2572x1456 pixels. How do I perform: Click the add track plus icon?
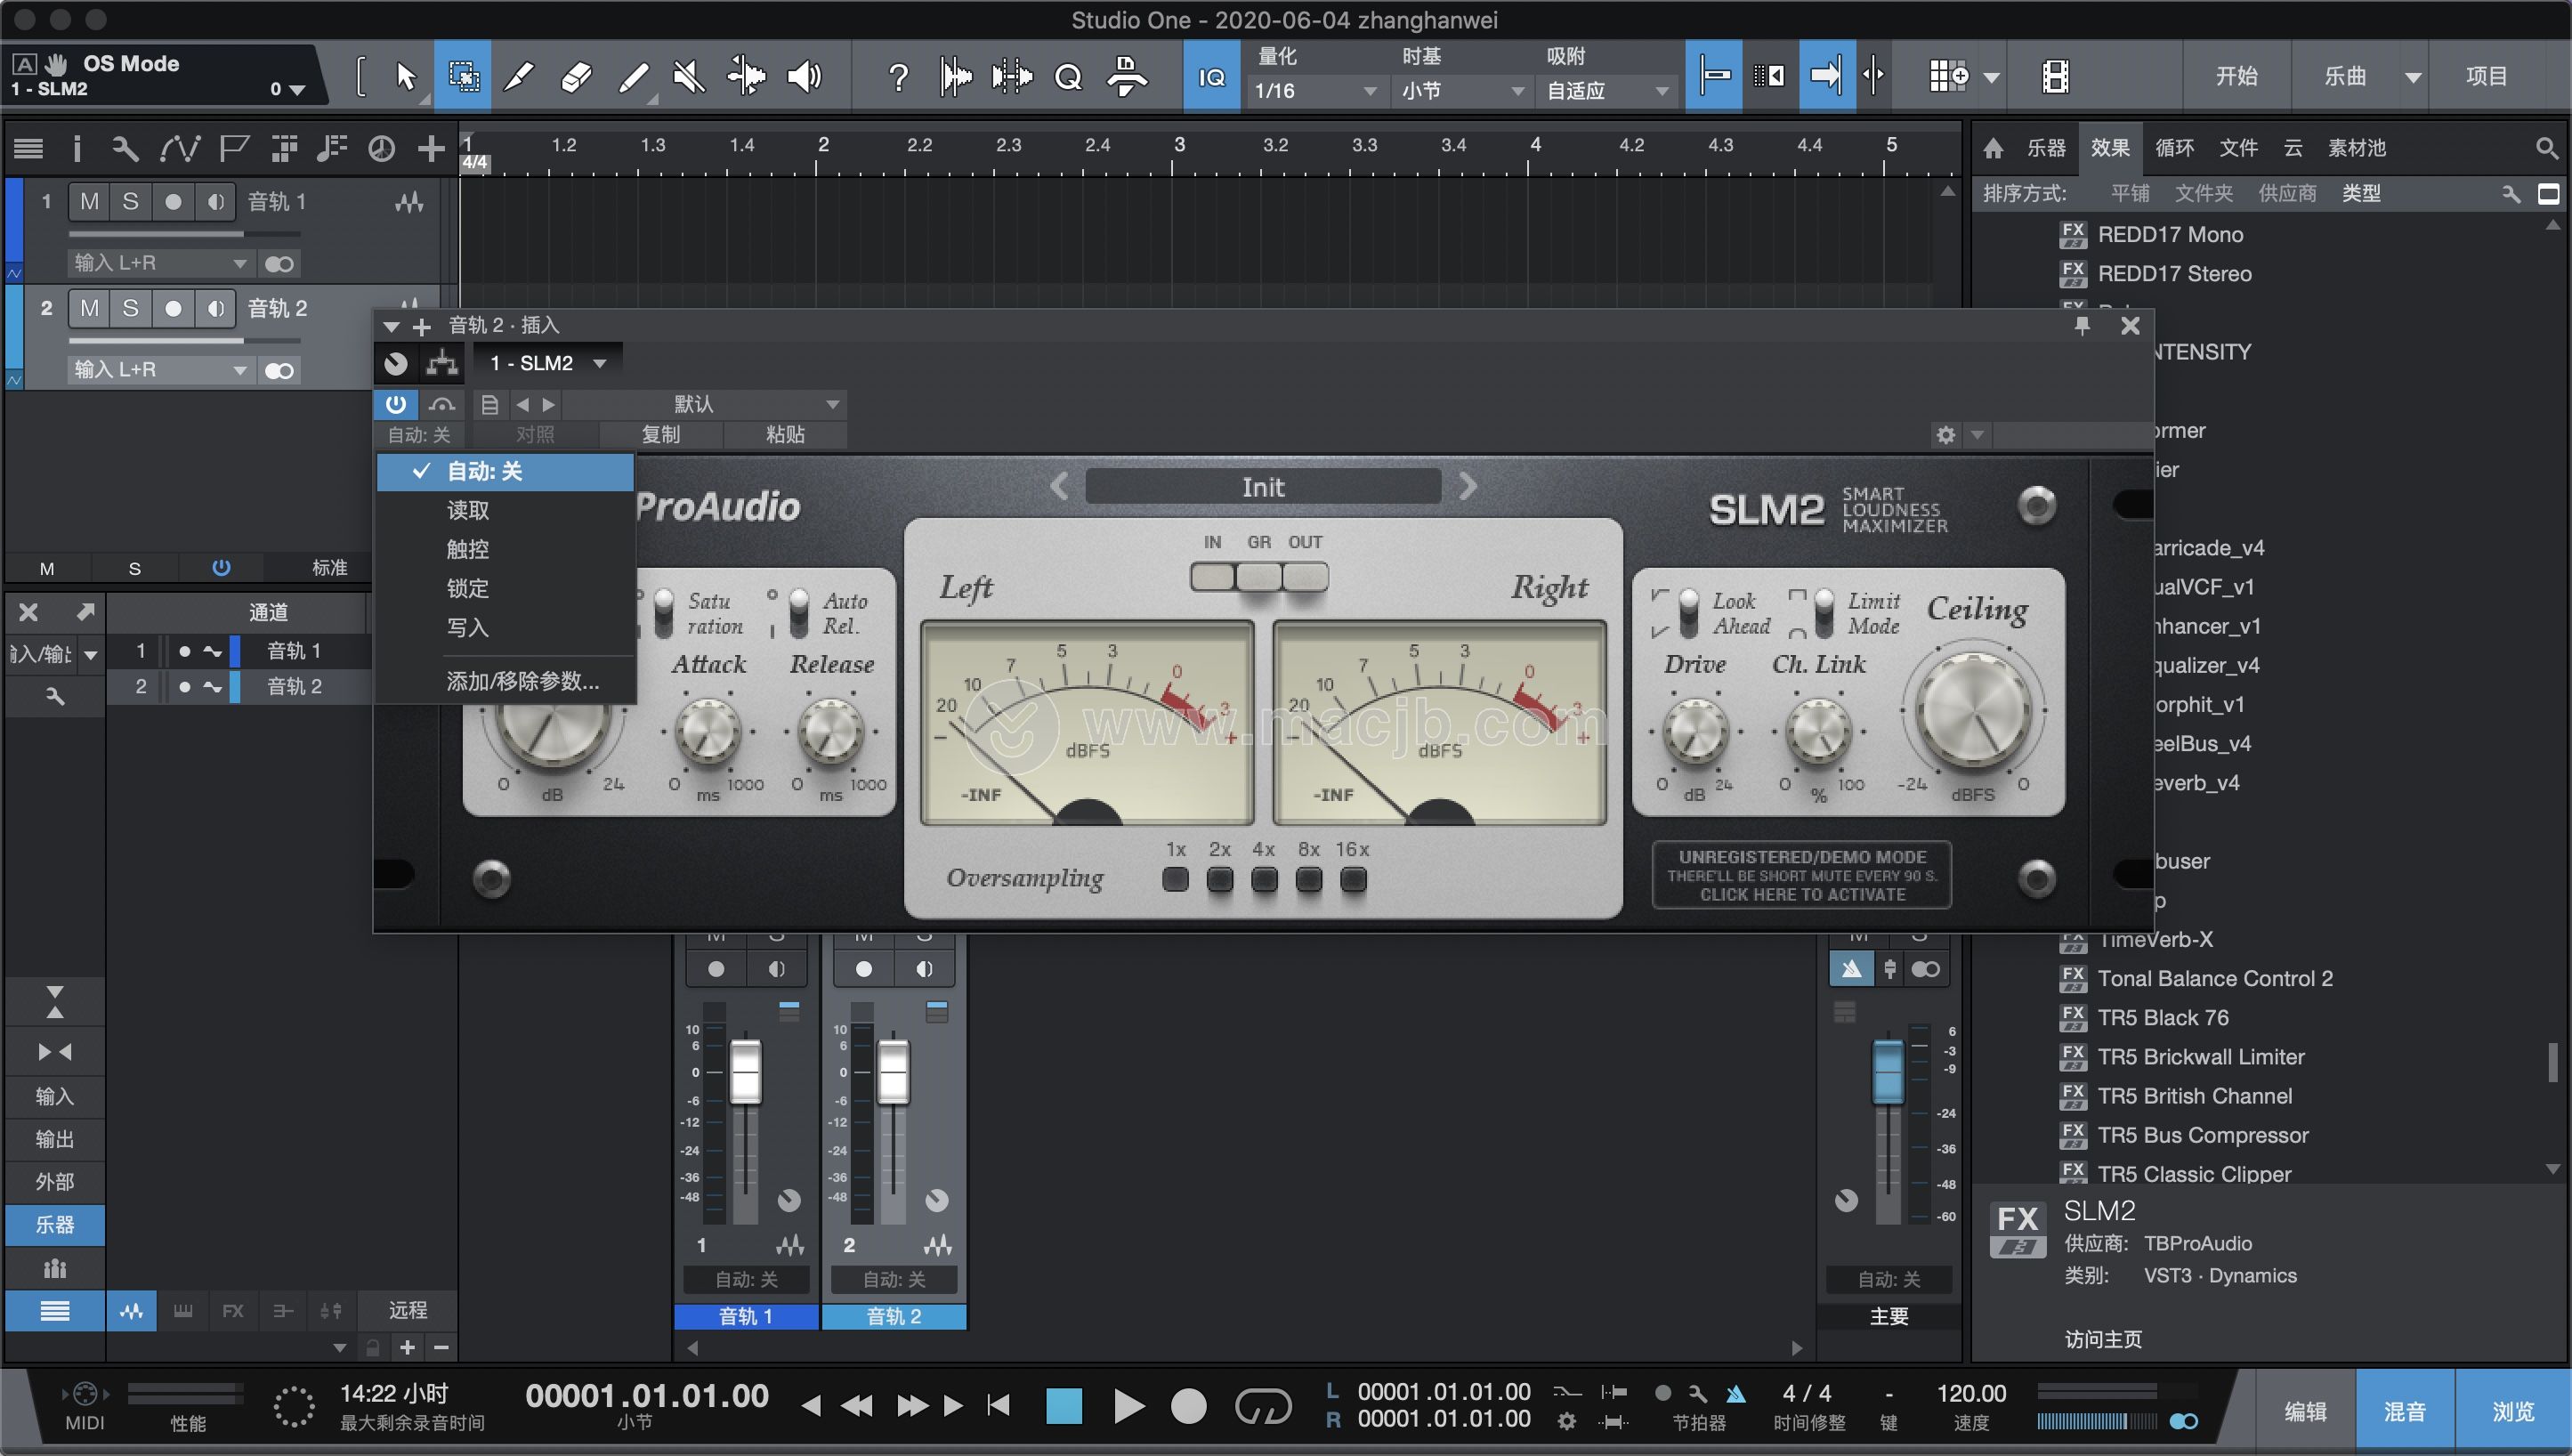point(431,149)
